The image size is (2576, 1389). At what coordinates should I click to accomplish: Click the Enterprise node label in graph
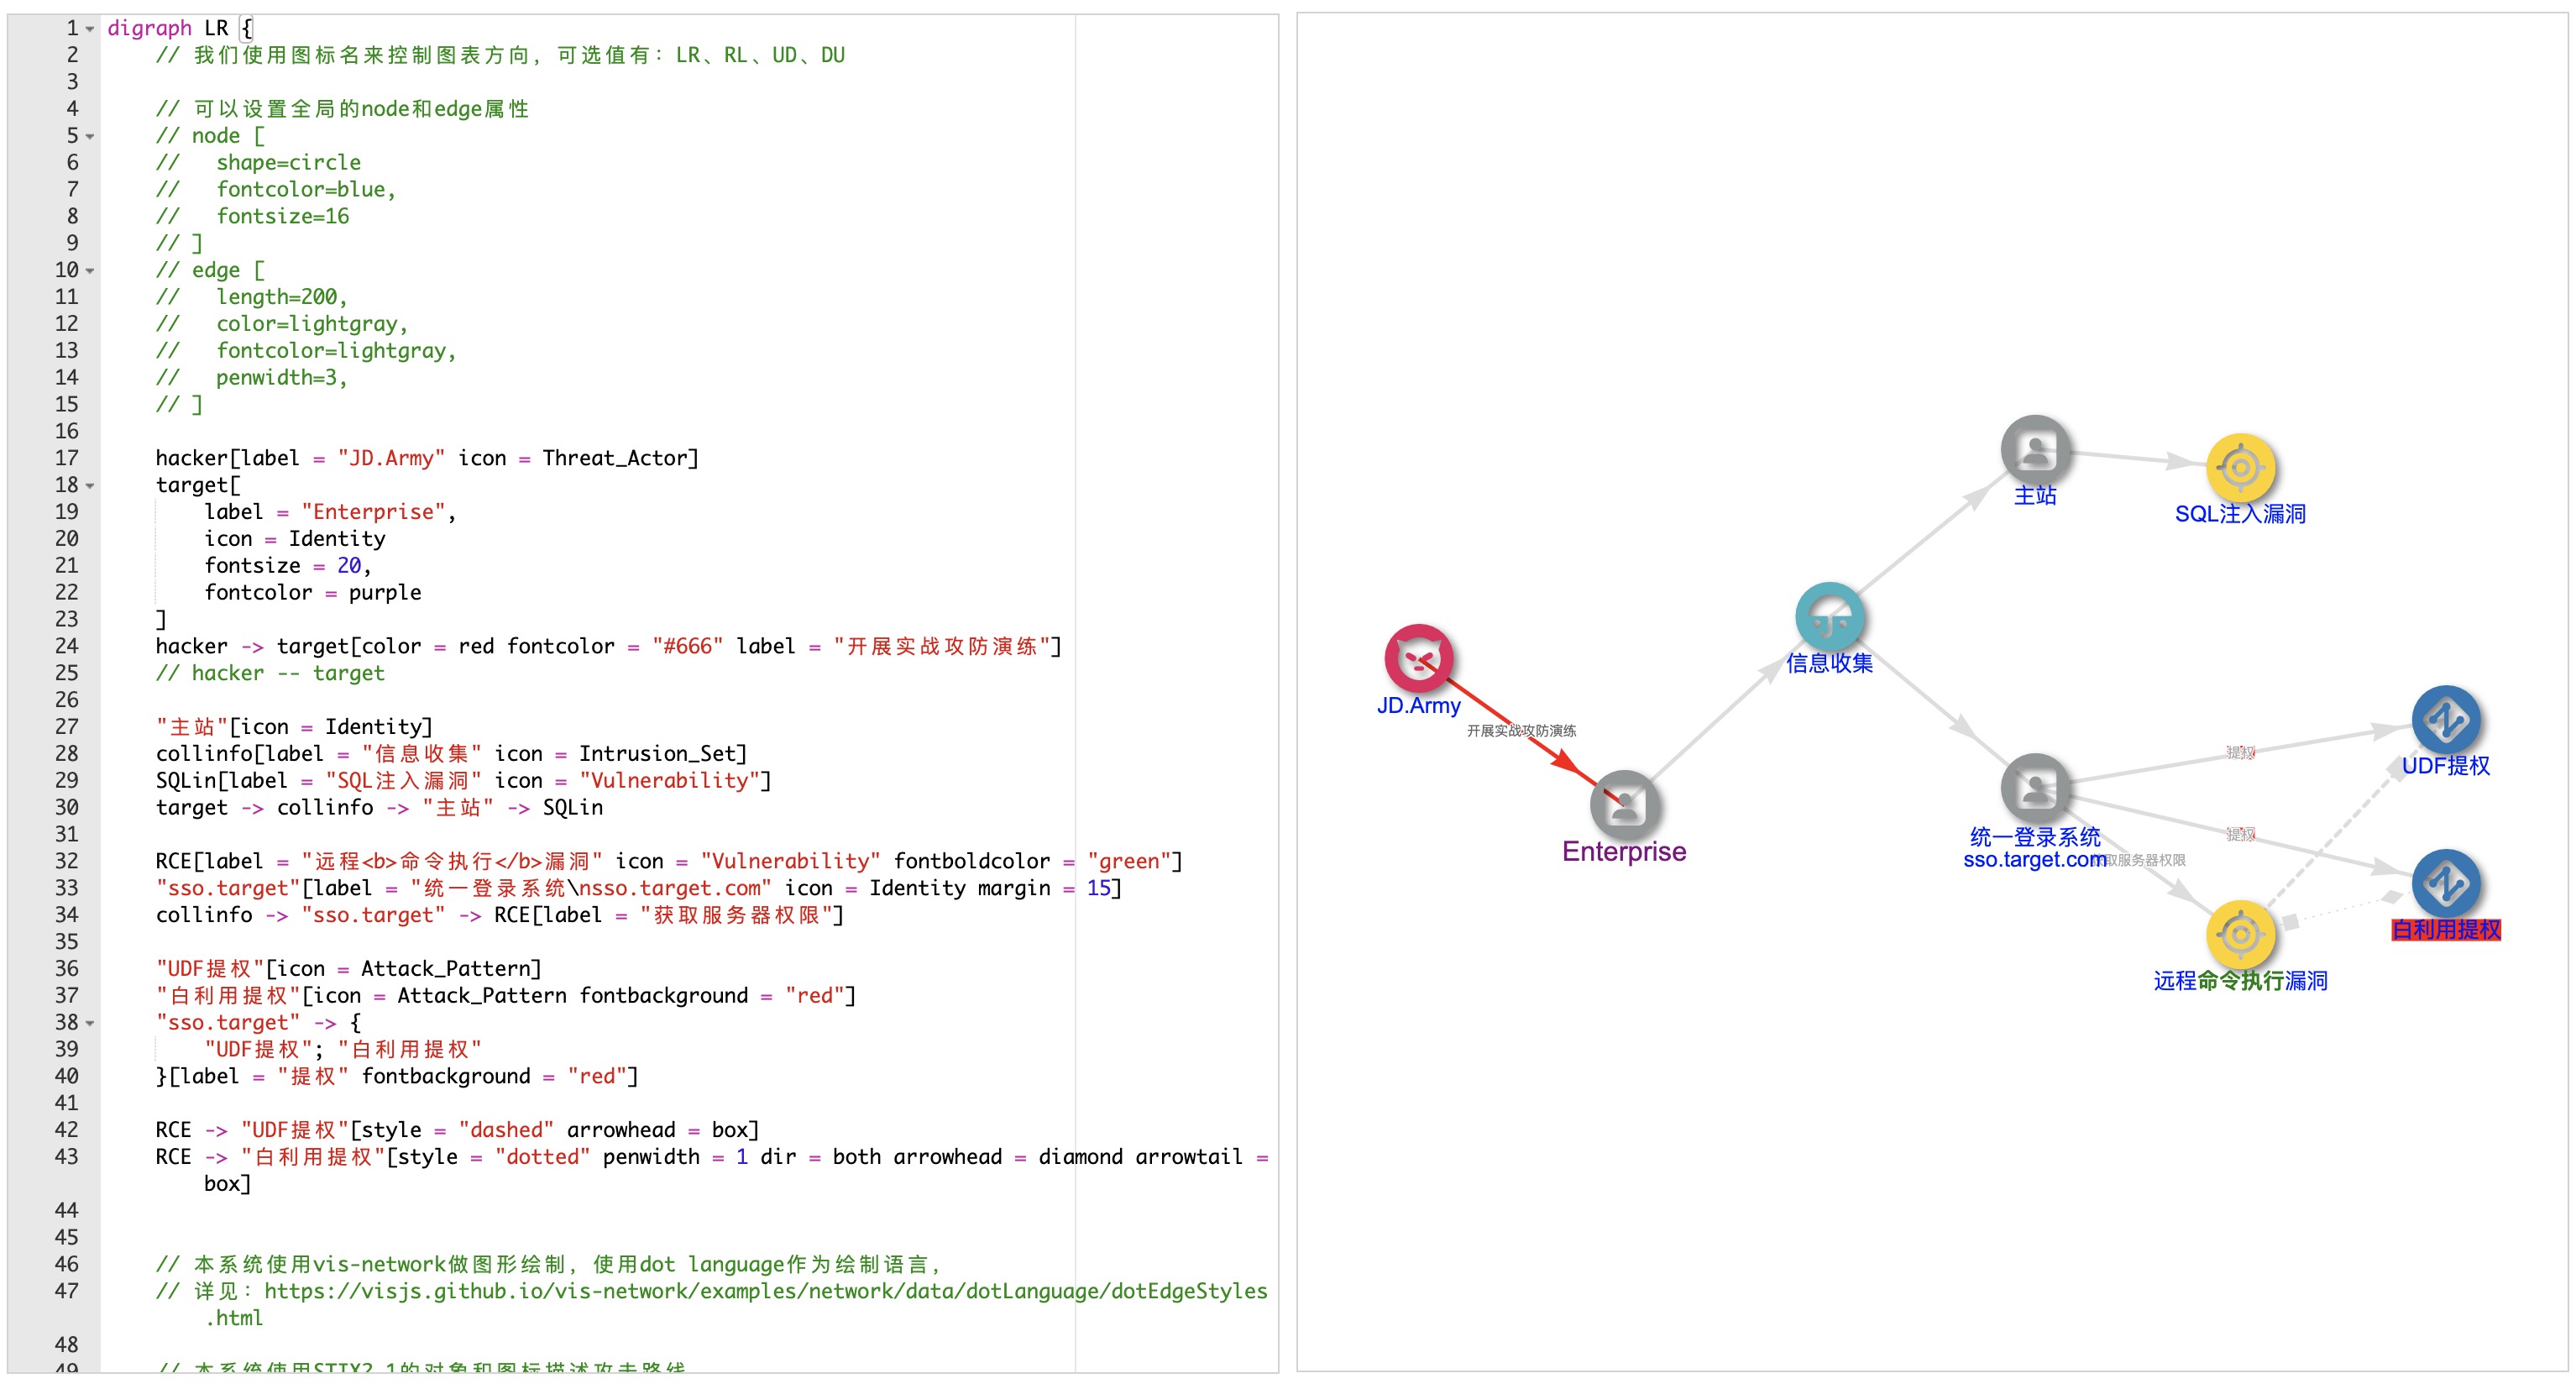pos(1624,851)
